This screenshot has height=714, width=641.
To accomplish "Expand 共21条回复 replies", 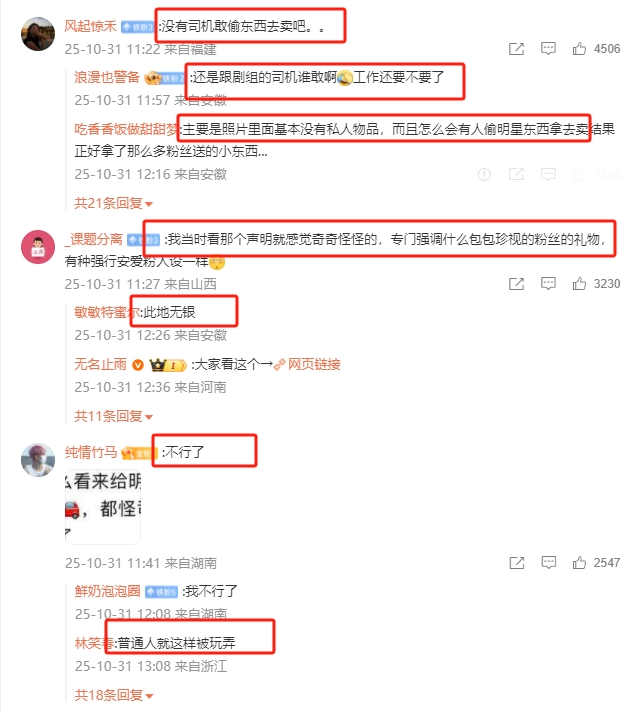I will coord(113,203).
